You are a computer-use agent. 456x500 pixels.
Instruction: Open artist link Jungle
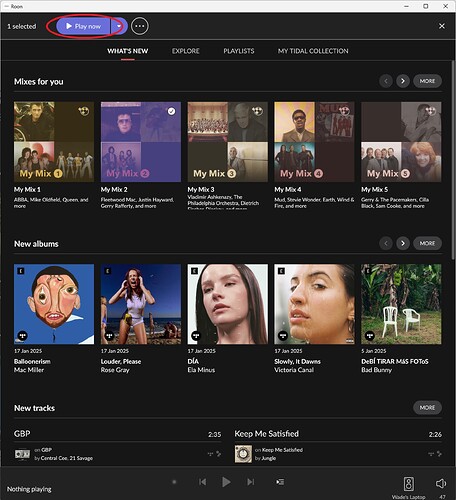[269, 458]
